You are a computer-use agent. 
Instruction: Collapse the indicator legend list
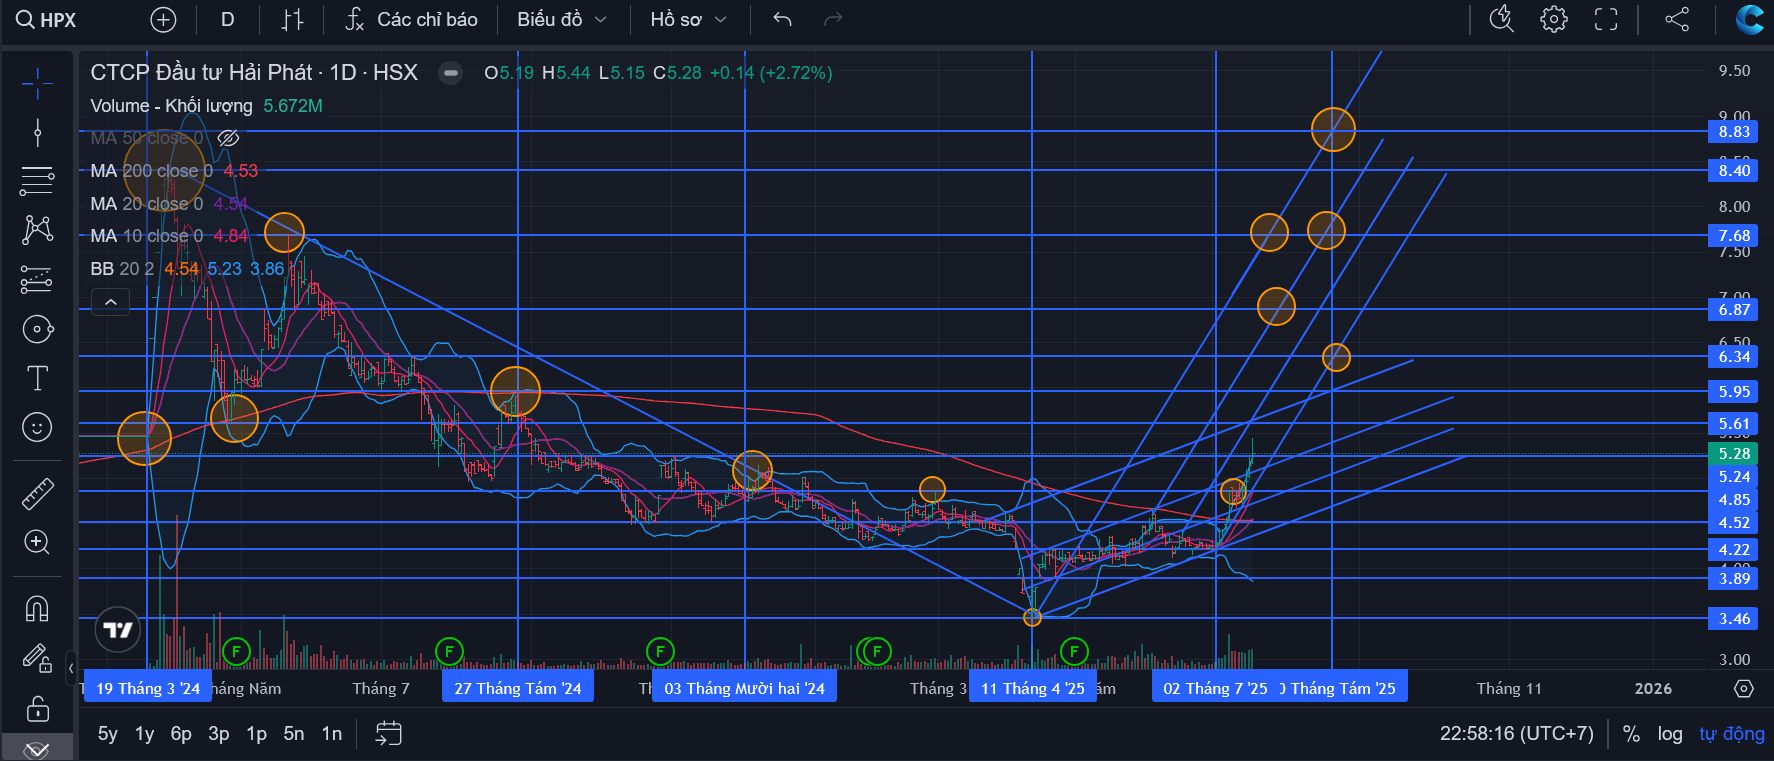click(x=111, y=301)
